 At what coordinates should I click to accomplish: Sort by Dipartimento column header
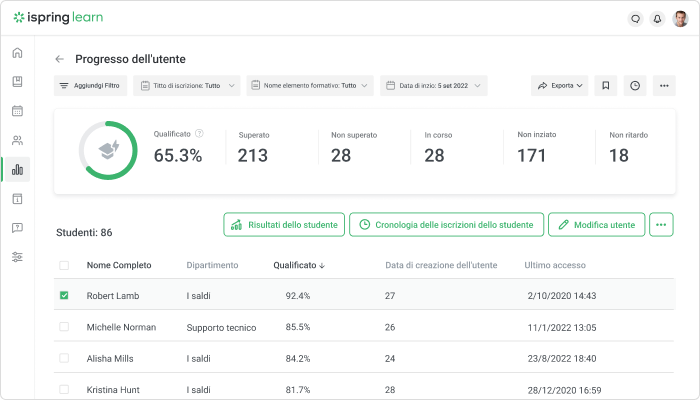(212, 265)
